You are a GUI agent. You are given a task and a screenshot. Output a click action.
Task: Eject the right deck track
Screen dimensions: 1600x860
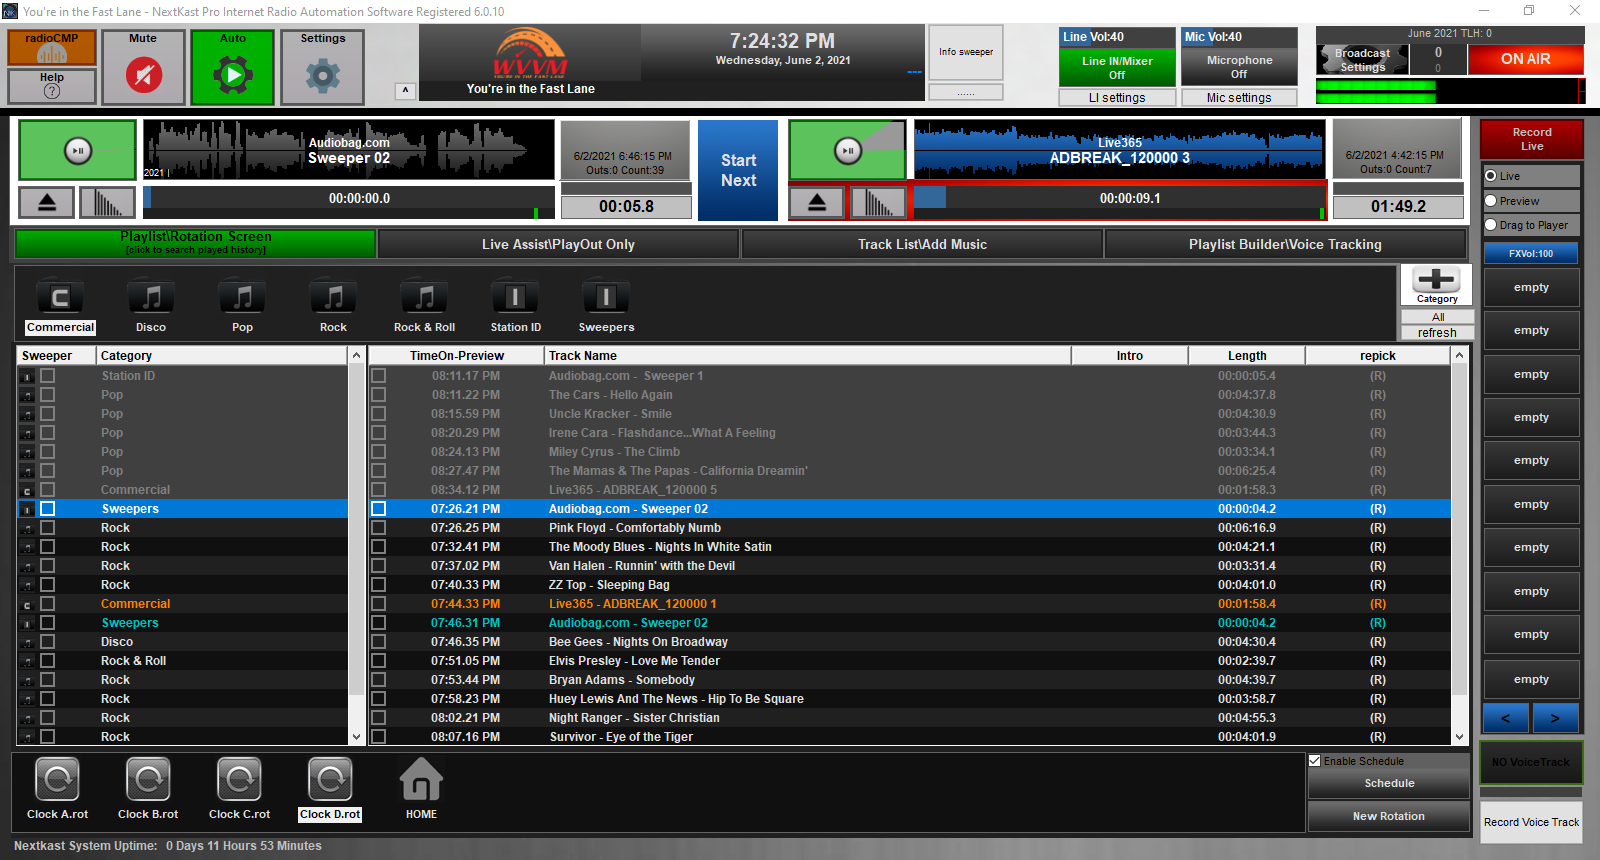tap(817, 203)
